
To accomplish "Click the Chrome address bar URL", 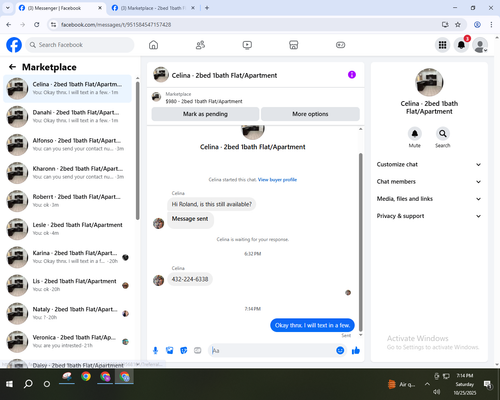I will (x=116, y=24).
